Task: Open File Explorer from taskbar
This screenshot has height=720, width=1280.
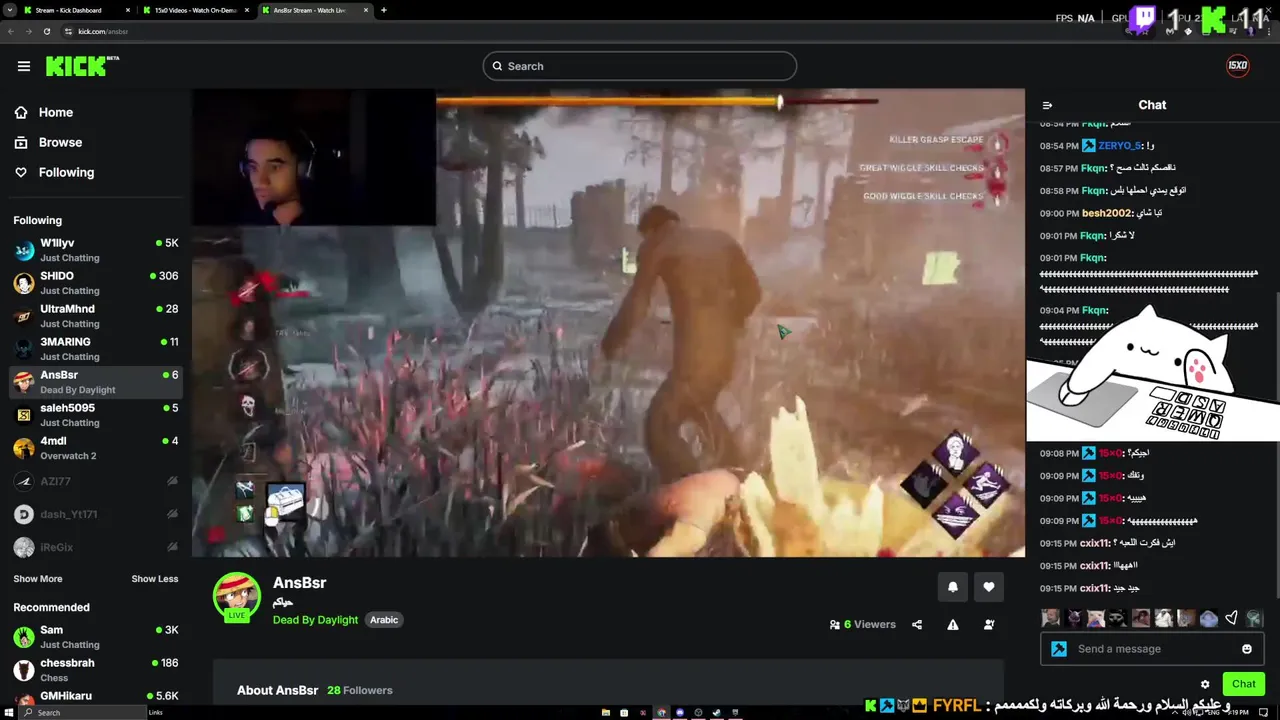Action: point(606,713)
